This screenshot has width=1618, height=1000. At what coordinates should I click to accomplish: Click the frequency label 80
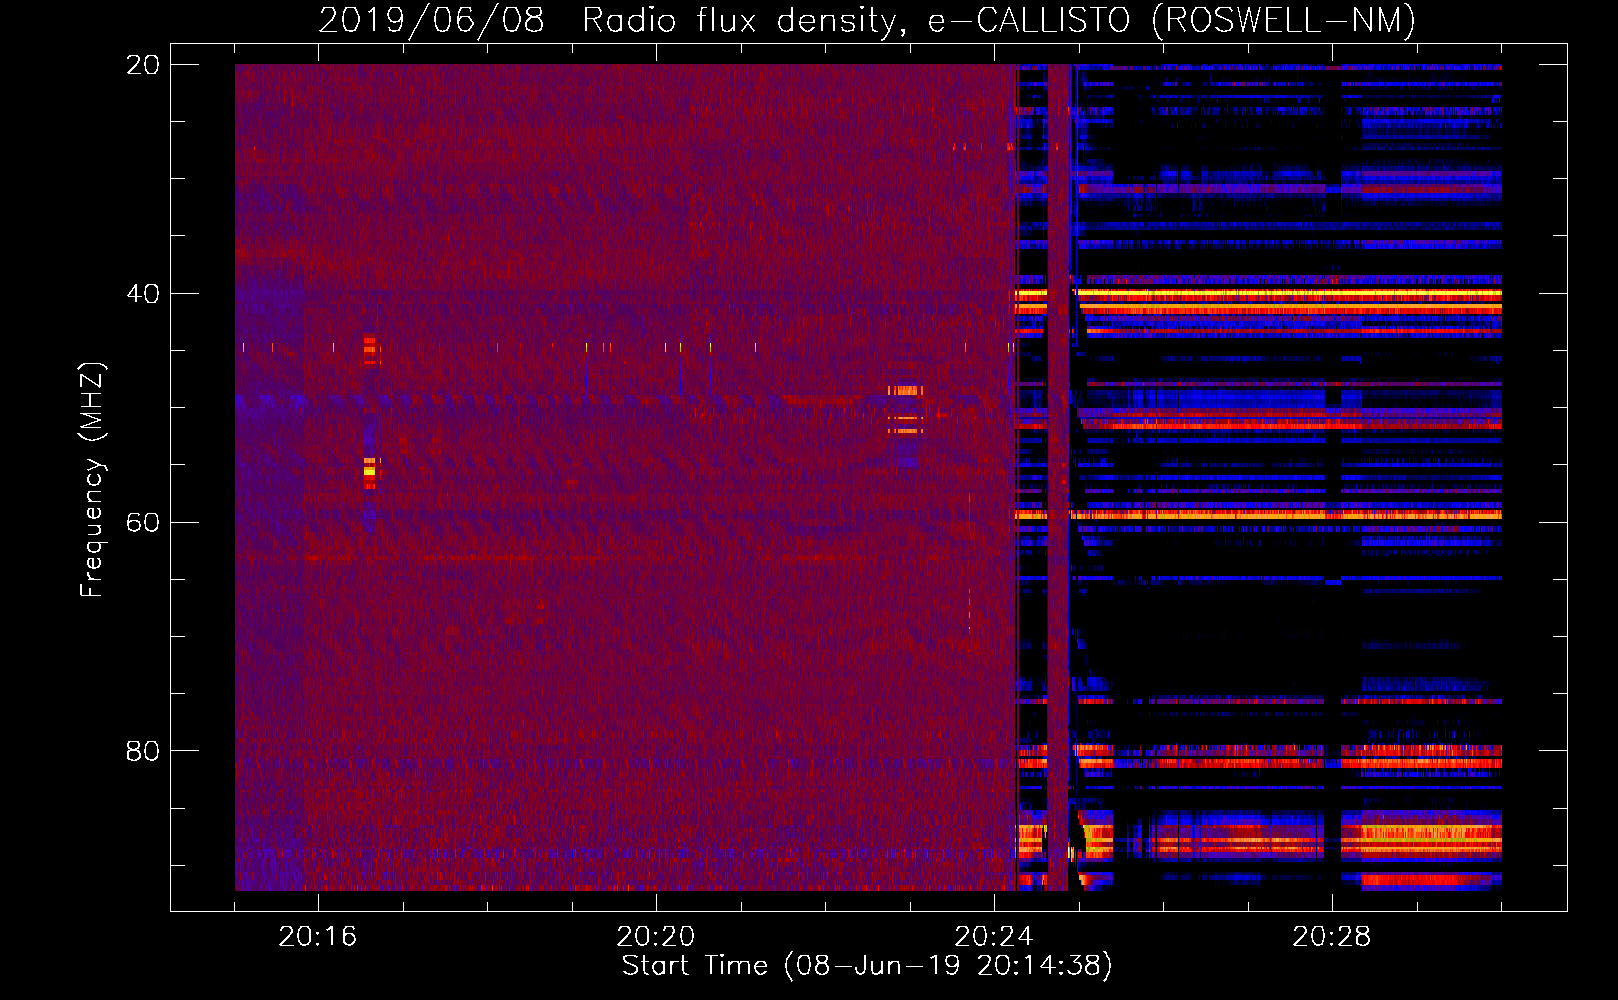click(142, 751)
